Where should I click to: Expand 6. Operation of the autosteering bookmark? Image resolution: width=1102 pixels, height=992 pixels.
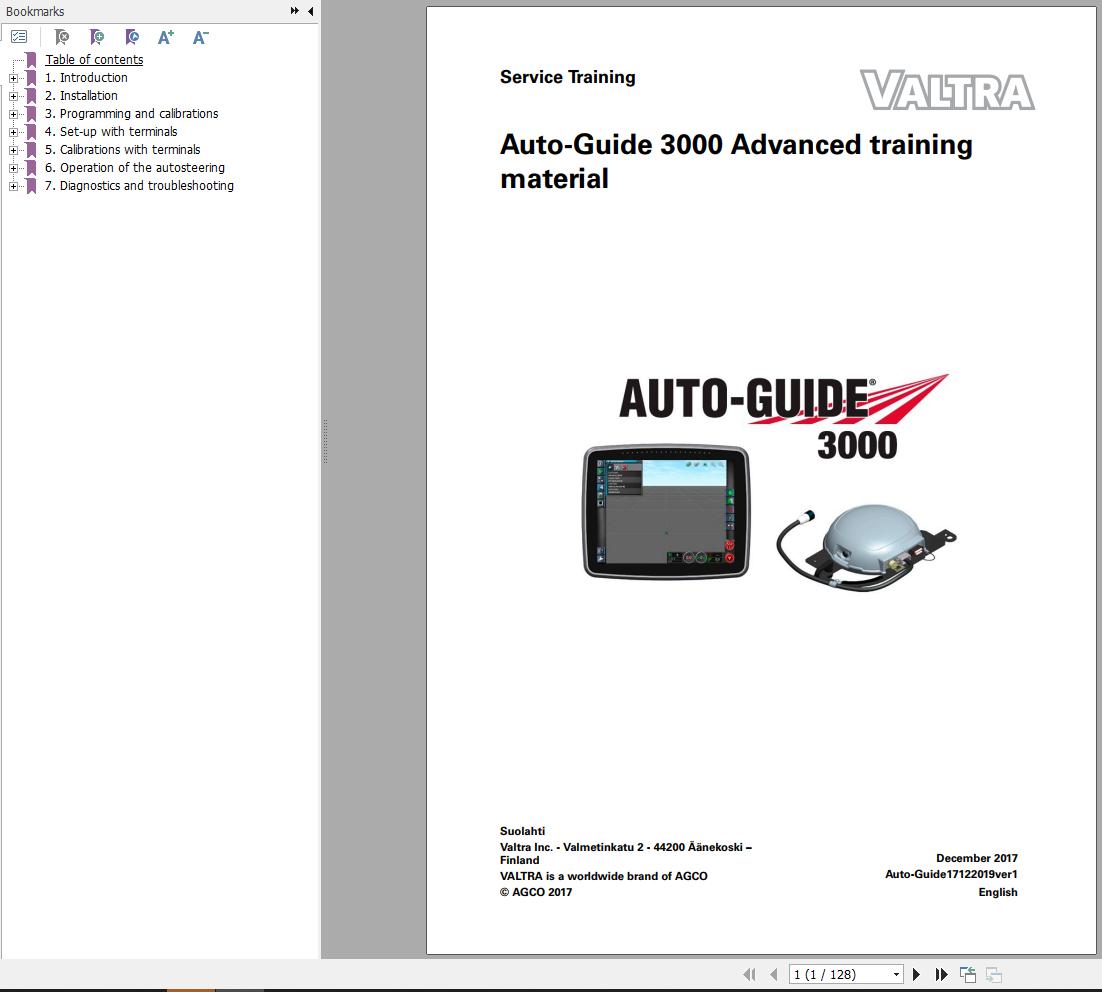(13, 168)
